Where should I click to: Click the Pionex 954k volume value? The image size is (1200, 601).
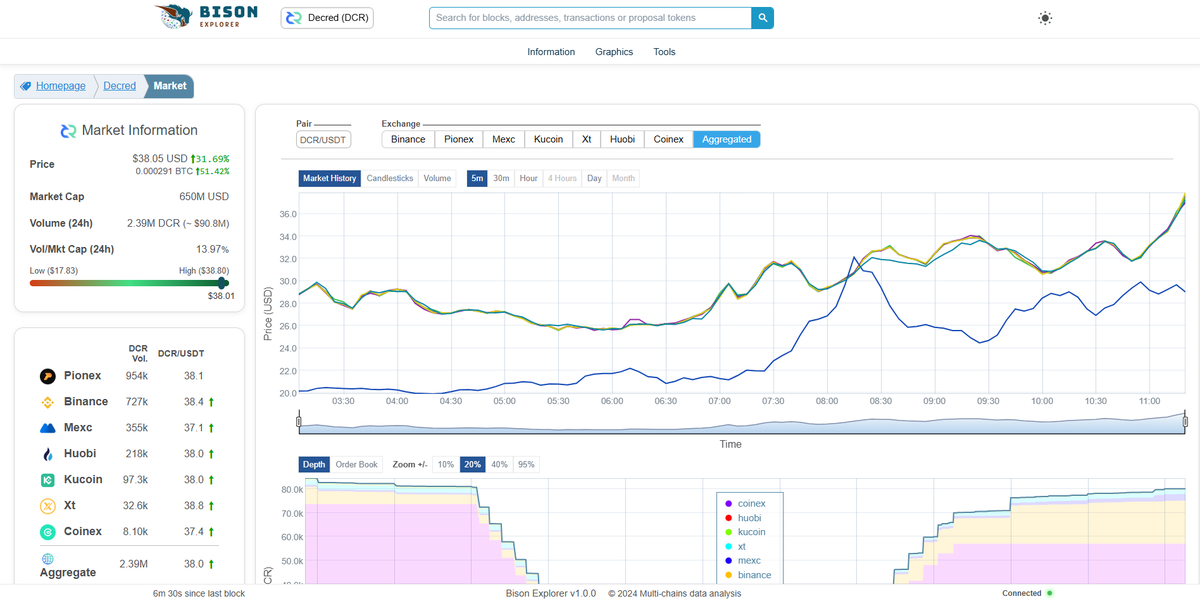137,376
